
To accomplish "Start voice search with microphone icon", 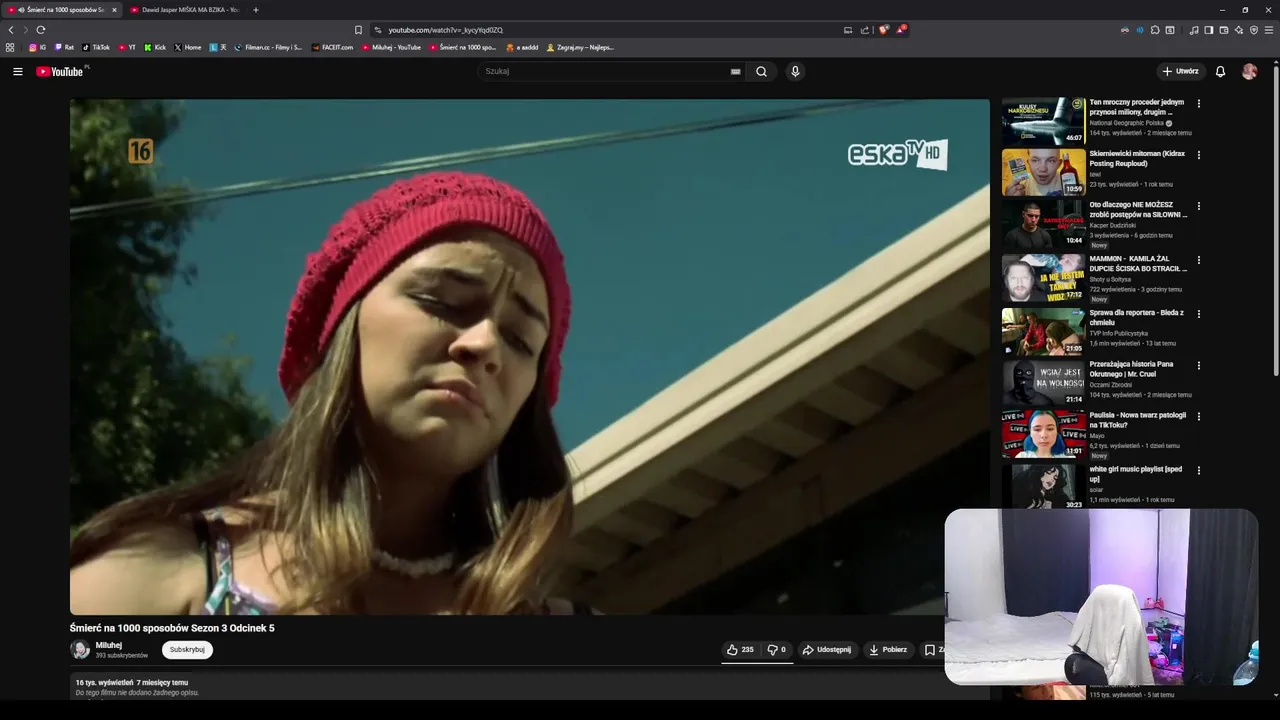I will [x=795, y=71].
